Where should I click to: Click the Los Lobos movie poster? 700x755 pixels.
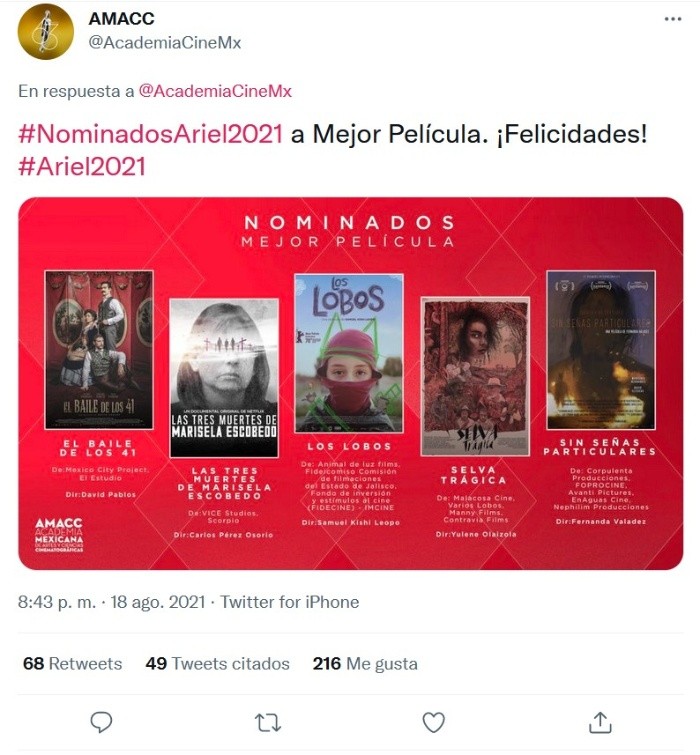pyautogui.click(x=349, y=353)
